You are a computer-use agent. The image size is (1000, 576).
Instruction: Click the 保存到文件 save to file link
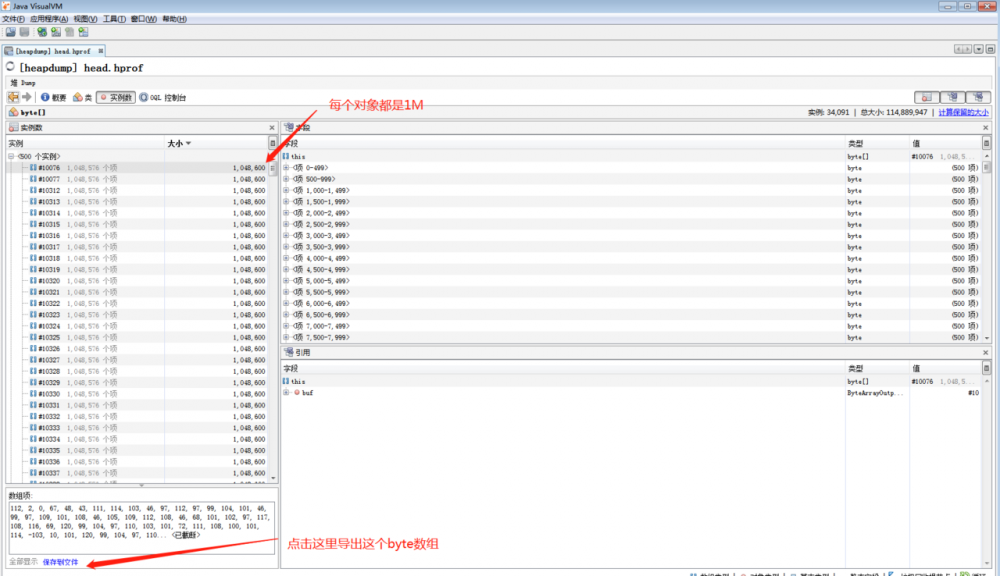pyautogui.click(x=61, y=562)
